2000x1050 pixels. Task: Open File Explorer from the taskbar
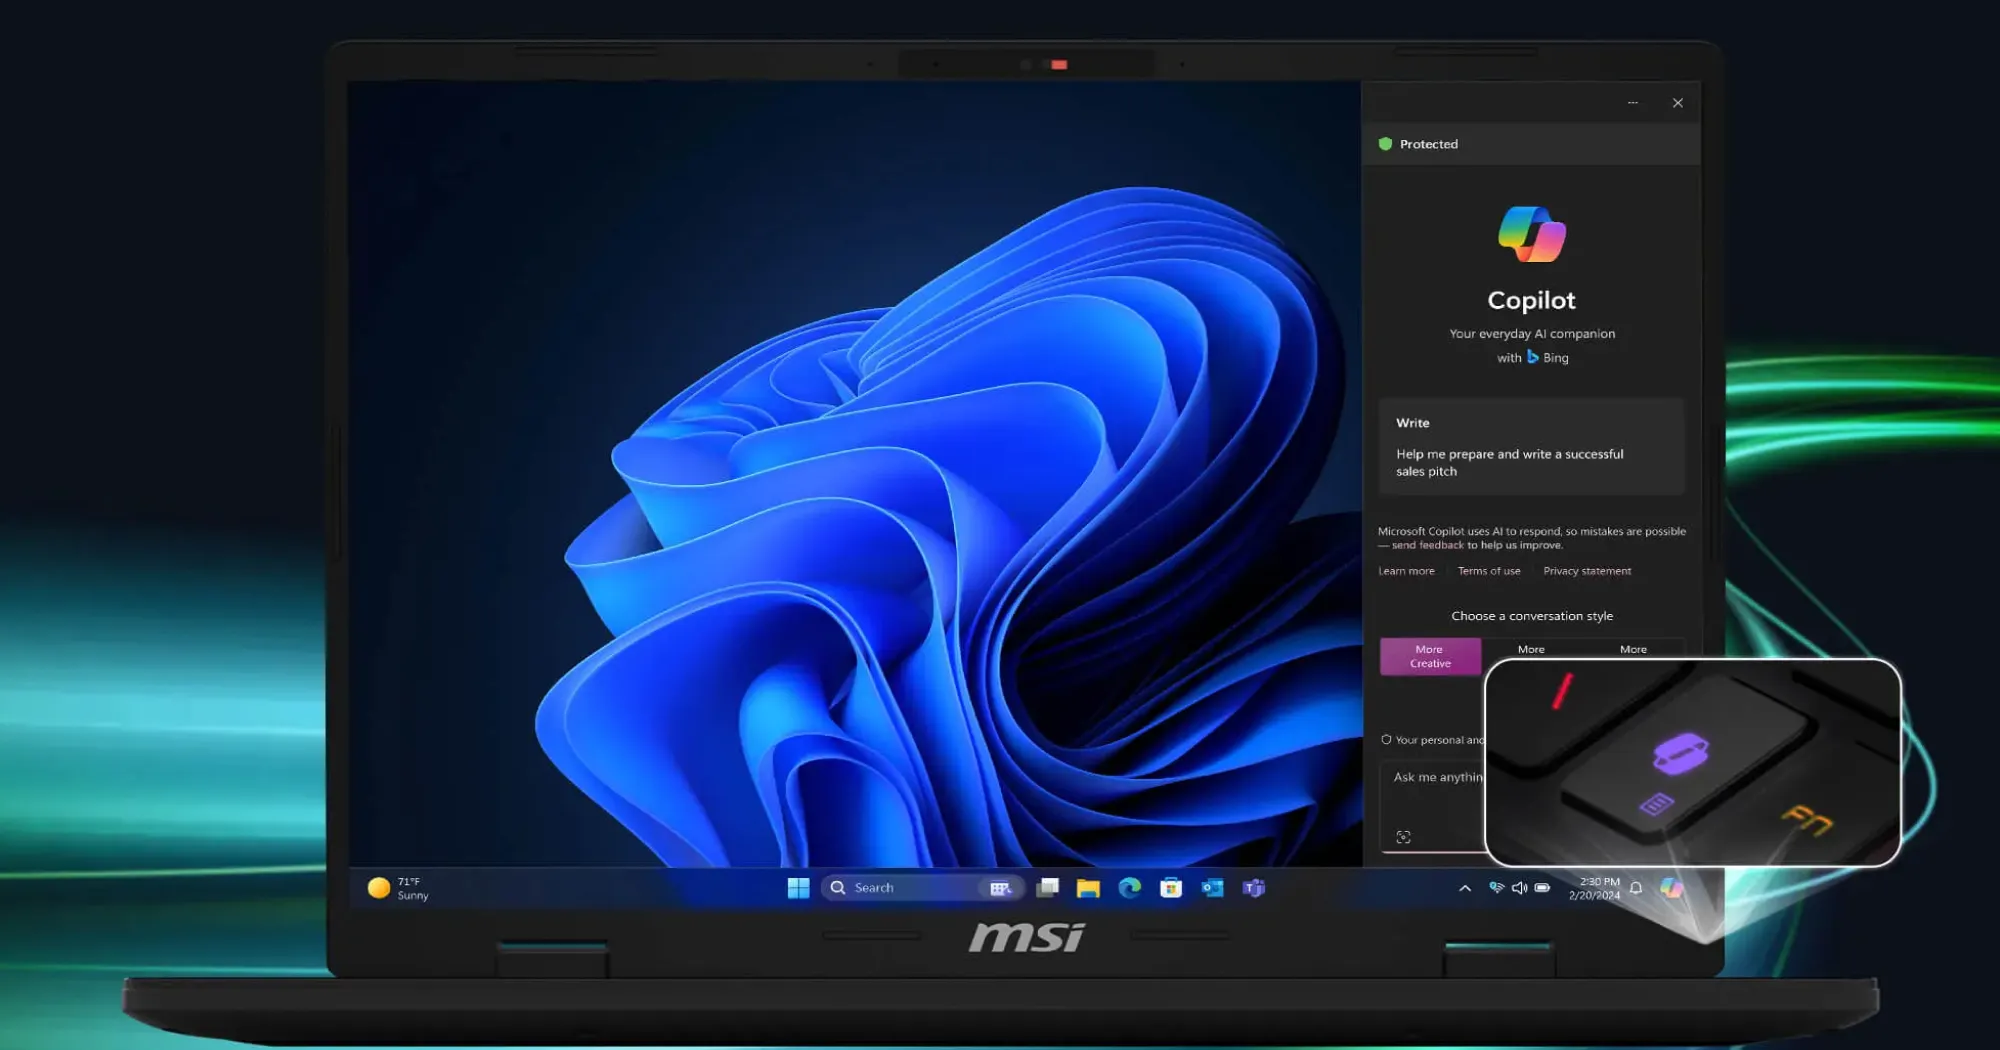click(1086, 887)
